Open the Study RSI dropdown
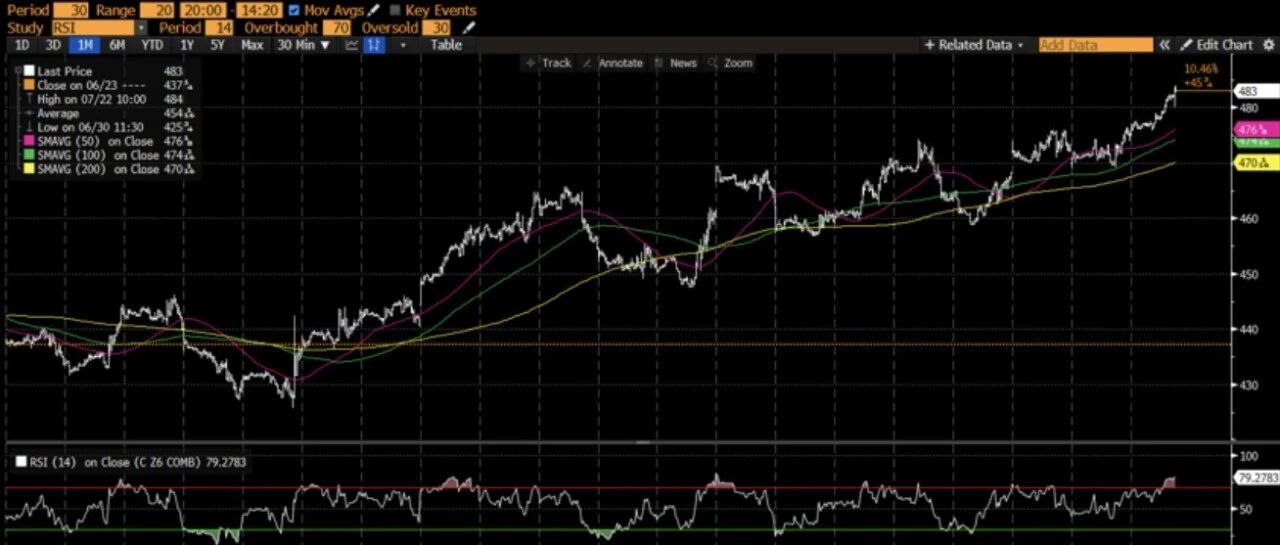This screenshot has height=545, width=1280. (x=142, y=27)
